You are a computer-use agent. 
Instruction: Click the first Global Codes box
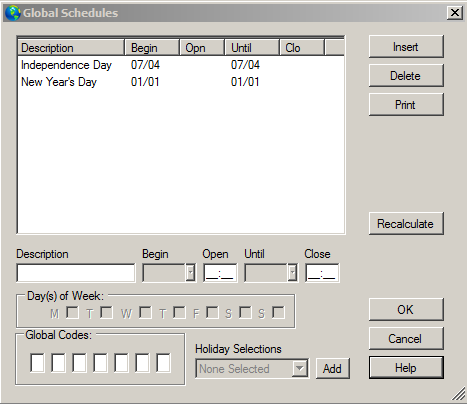(x=37, y=363)
